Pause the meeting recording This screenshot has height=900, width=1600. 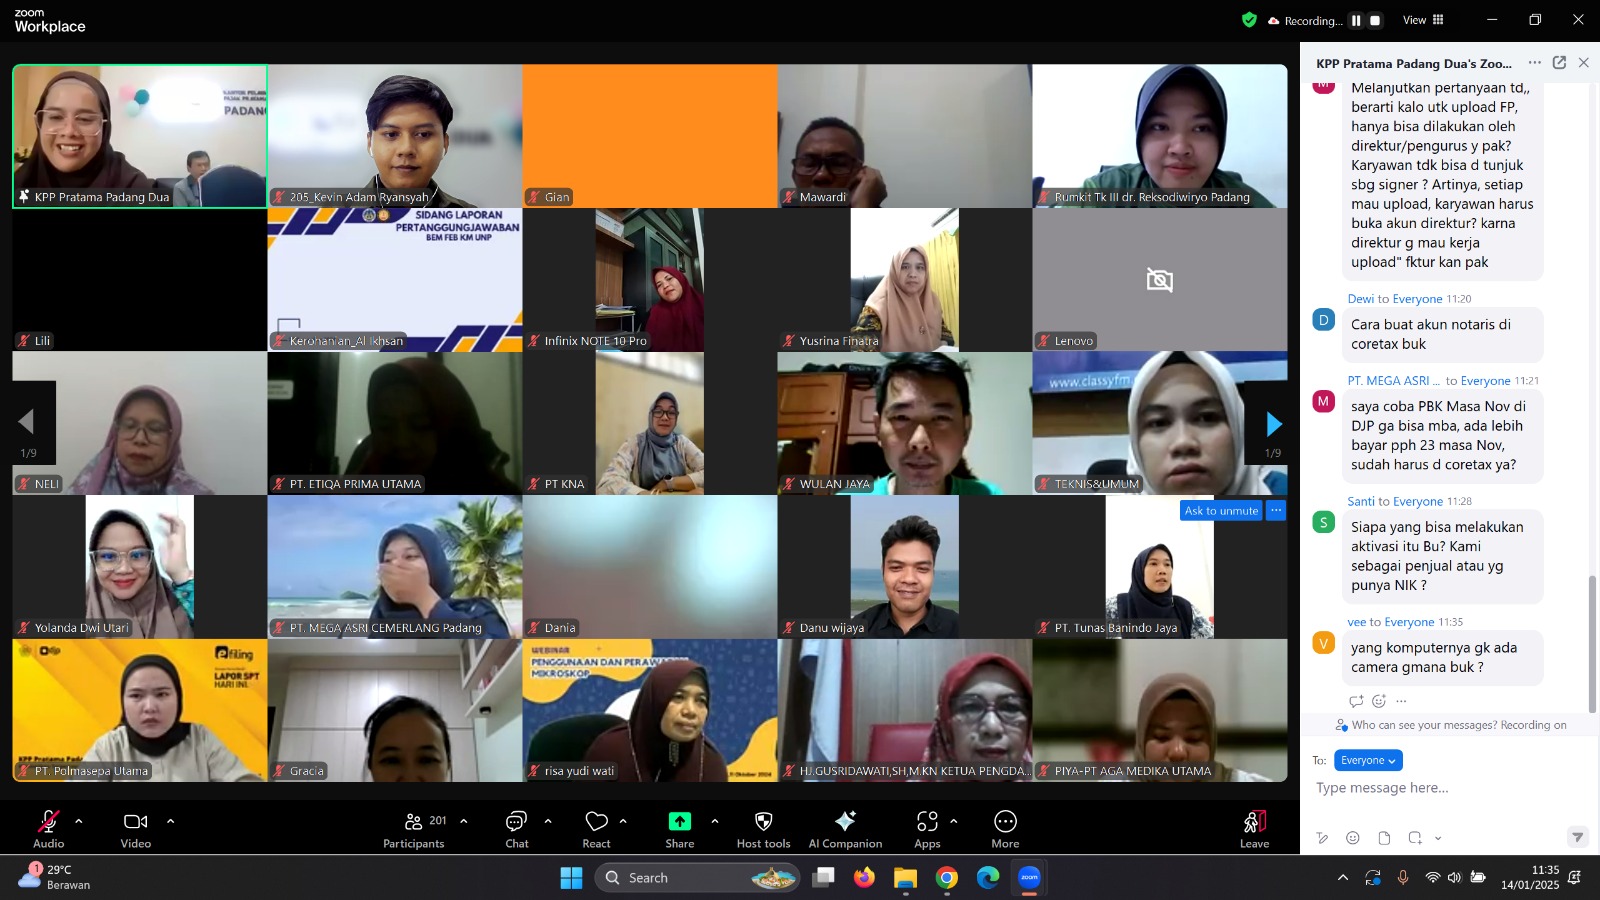click(1356, 20)
